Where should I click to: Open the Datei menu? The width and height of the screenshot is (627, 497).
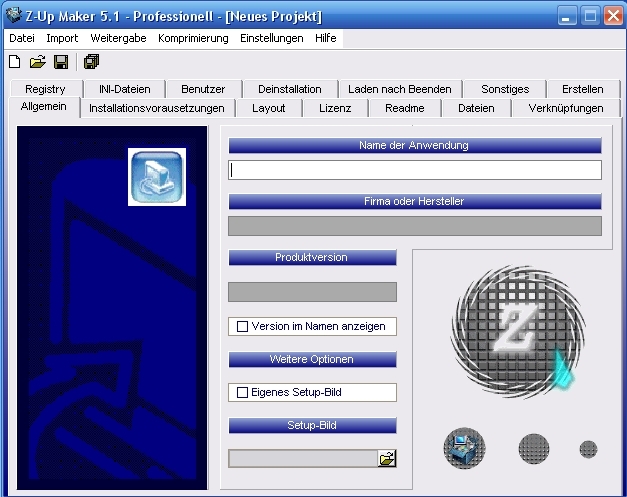tap(22, 38)
